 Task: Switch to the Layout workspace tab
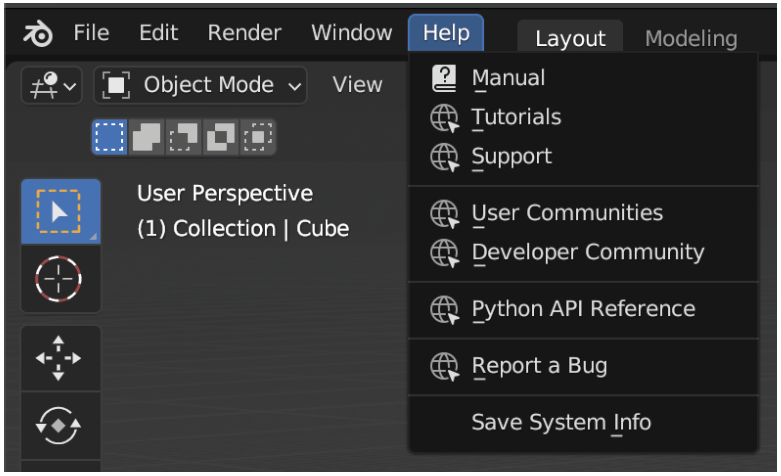click(570, 38)
